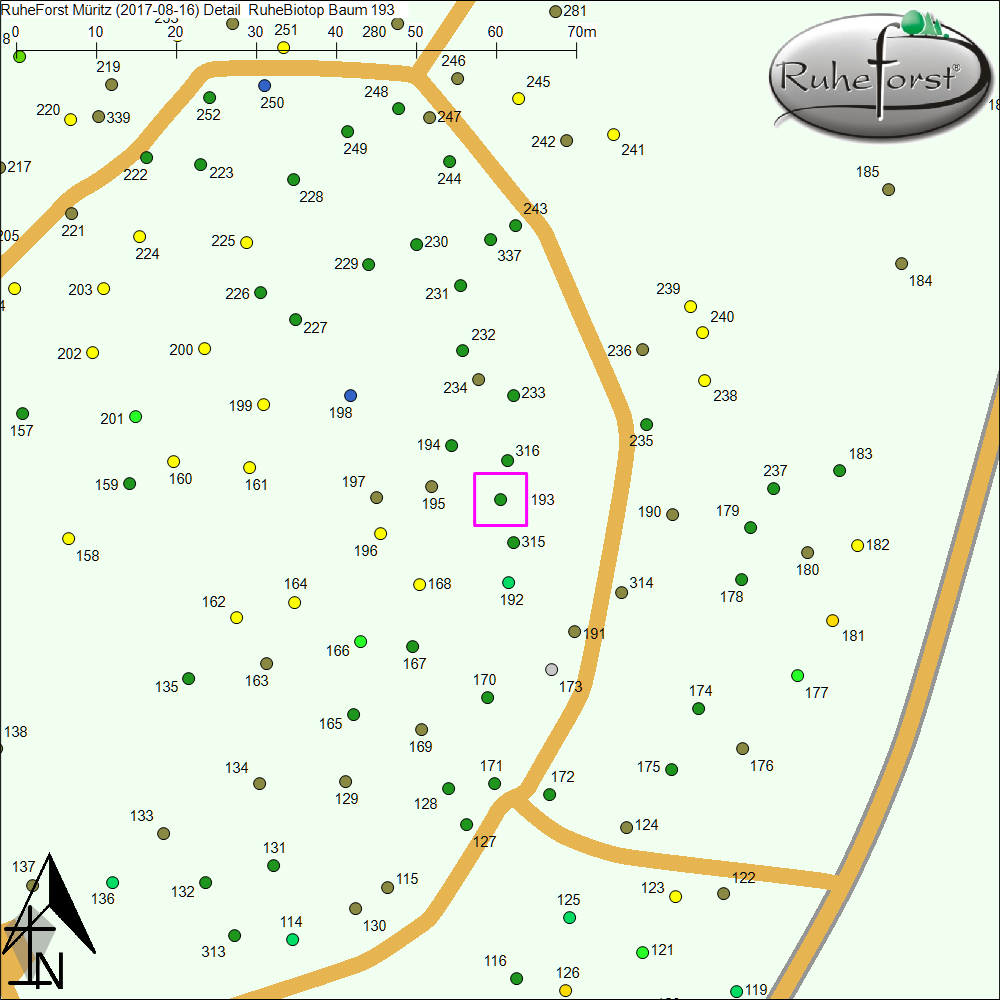
Task: Click dark green tree marker 316
Action: [x=507, y=461]
